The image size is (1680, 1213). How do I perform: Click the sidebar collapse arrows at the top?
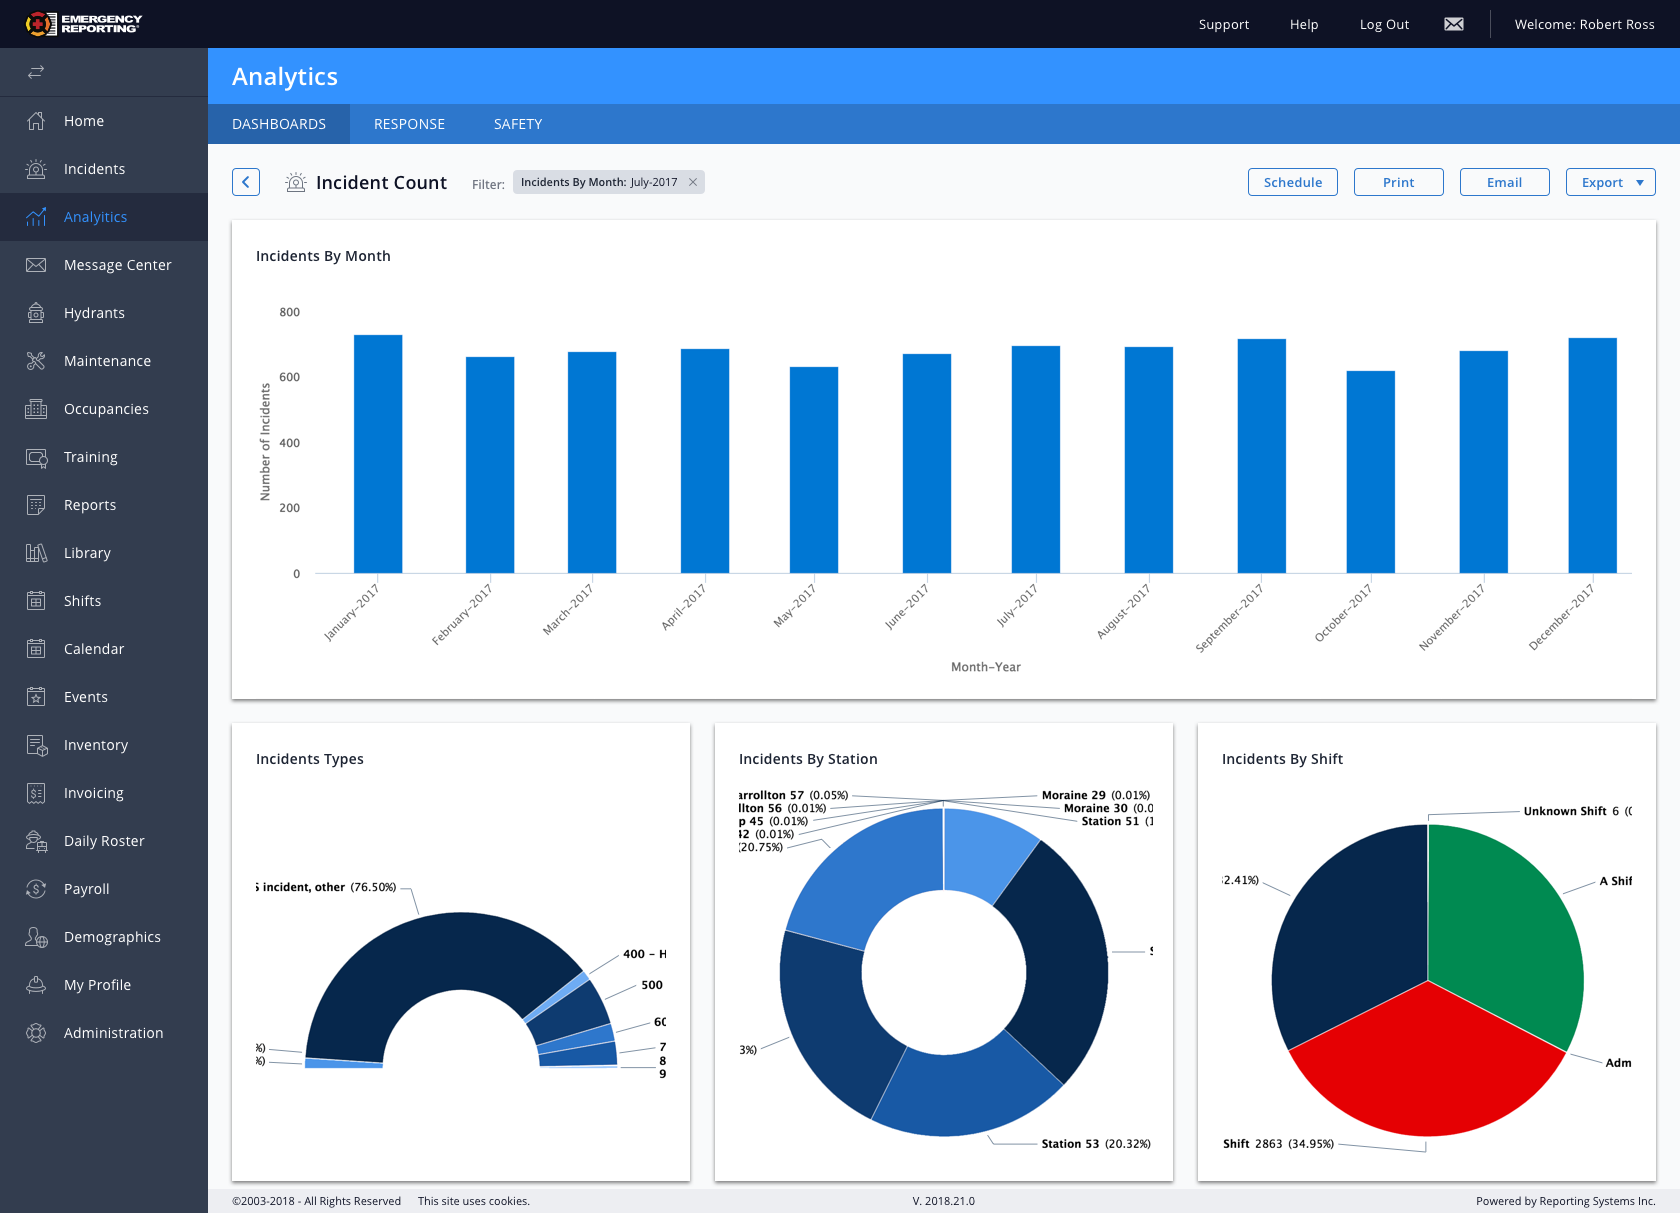(x=36, y=72)
